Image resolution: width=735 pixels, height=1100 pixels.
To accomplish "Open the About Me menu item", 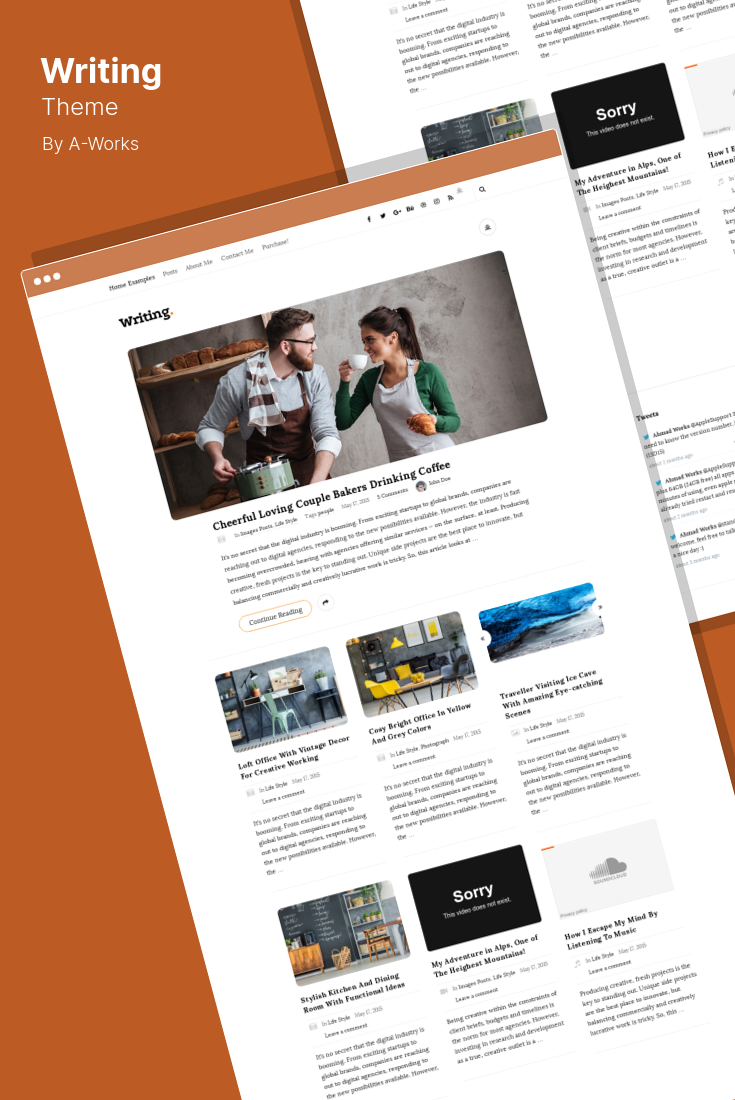I will [x=199, y=264].
